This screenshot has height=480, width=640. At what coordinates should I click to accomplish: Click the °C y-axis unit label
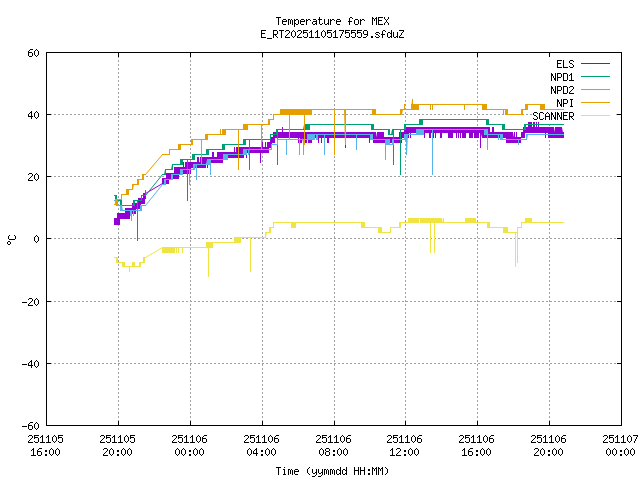click(11, 239)
